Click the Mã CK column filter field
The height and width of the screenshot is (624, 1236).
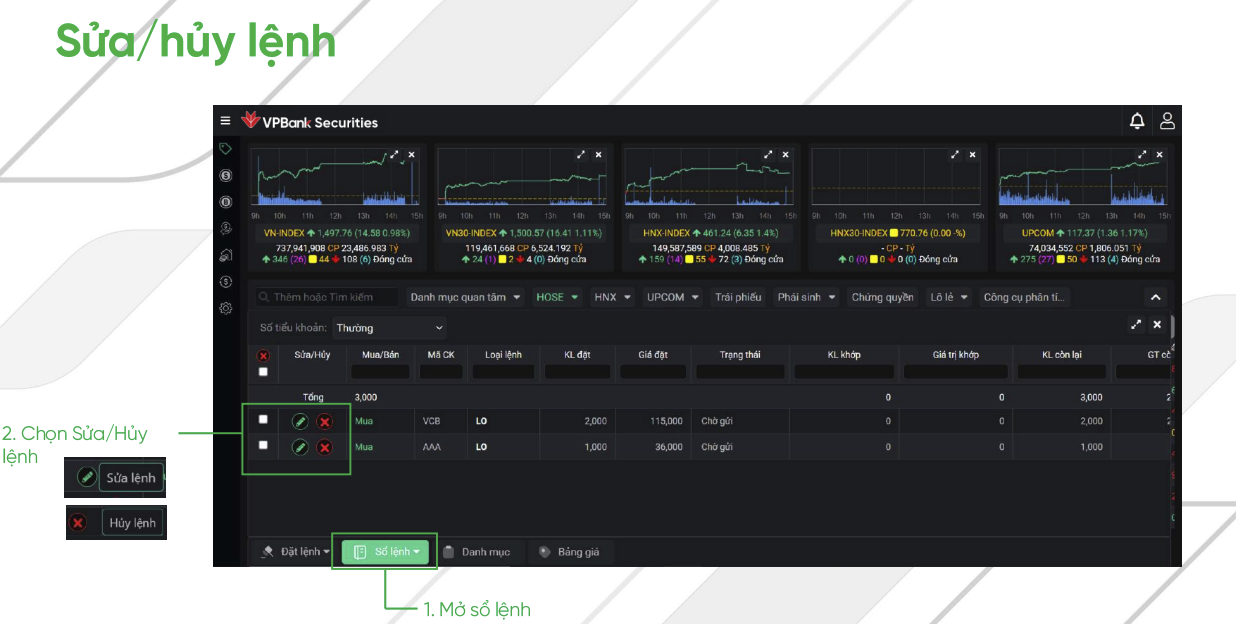[x=441, y=372]
